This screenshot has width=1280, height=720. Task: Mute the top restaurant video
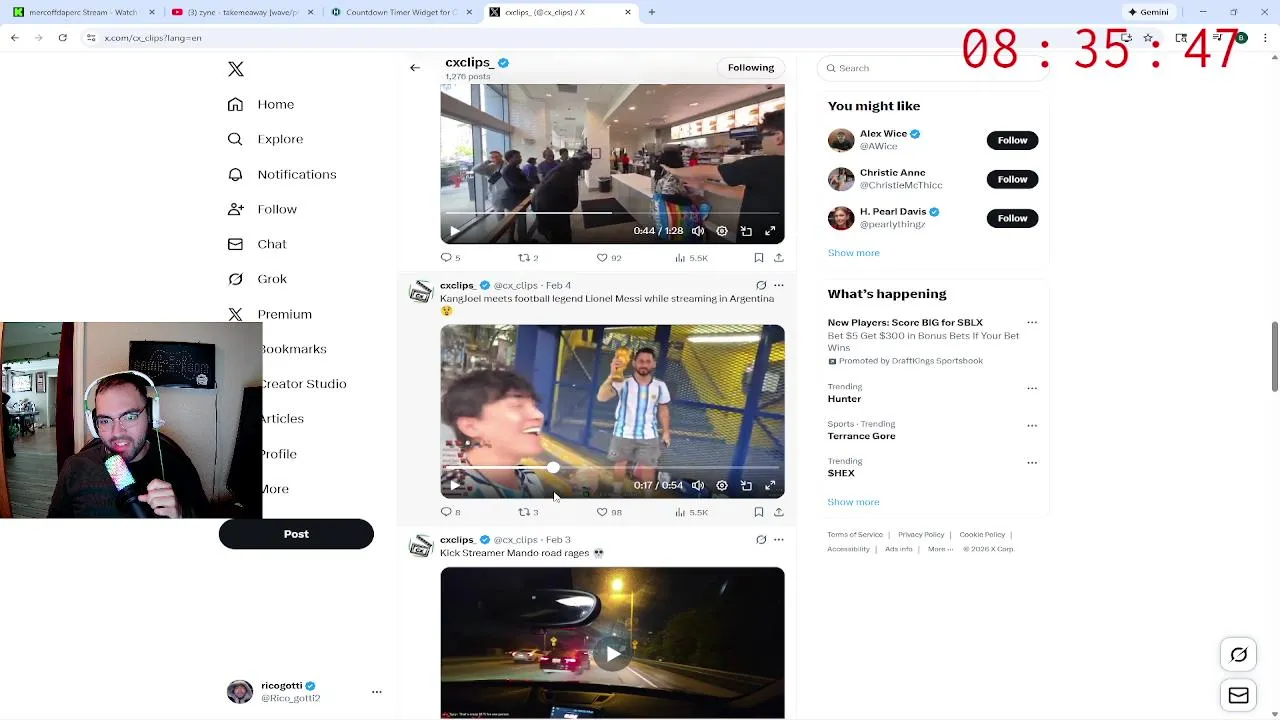698,231
